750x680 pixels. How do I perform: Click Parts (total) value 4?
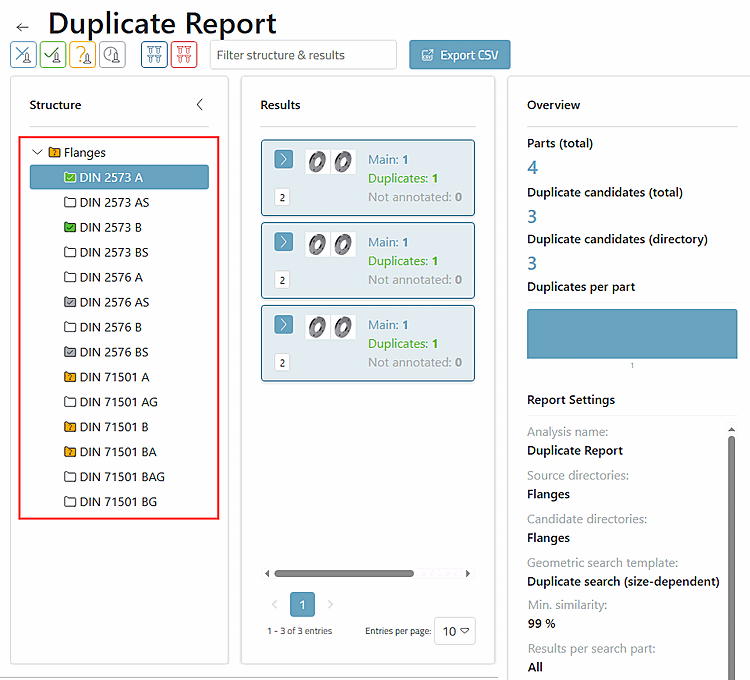[x=532, y=167]
